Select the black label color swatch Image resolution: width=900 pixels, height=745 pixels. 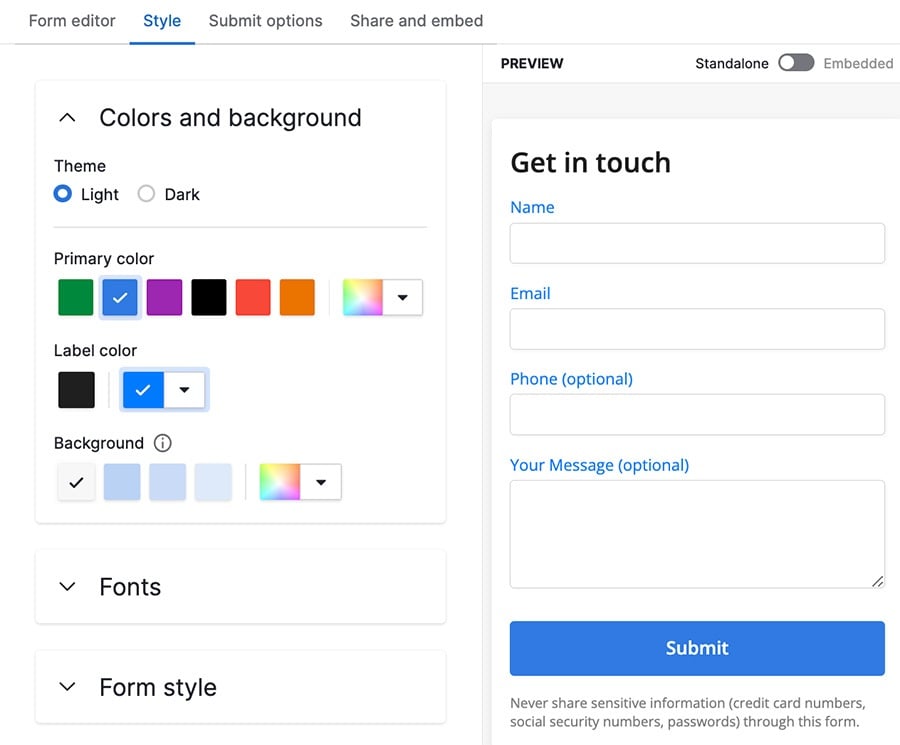(x=76, y=389)
